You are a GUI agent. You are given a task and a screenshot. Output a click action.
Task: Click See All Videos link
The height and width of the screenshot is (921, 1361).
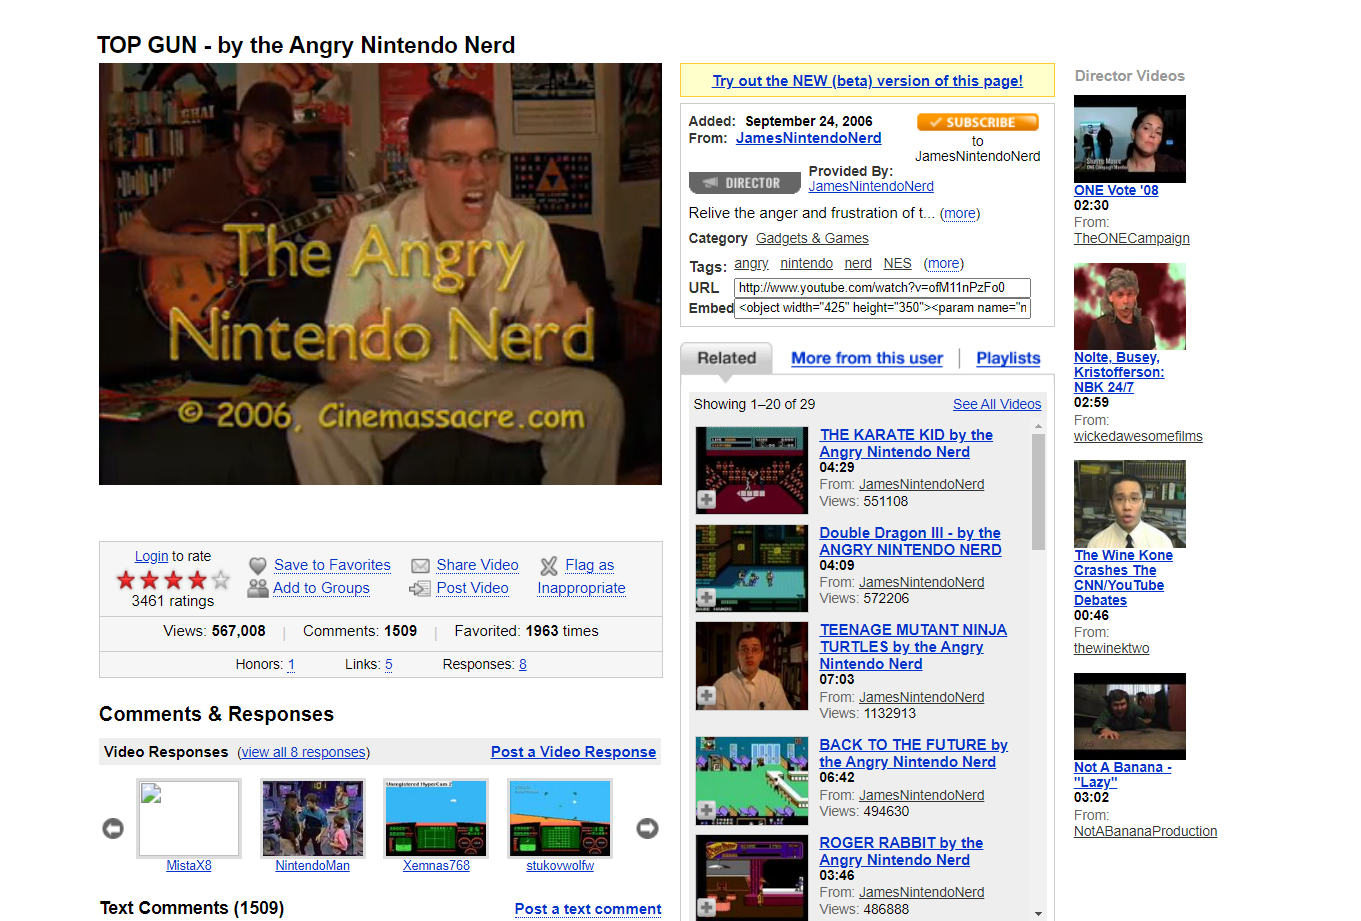997,404
